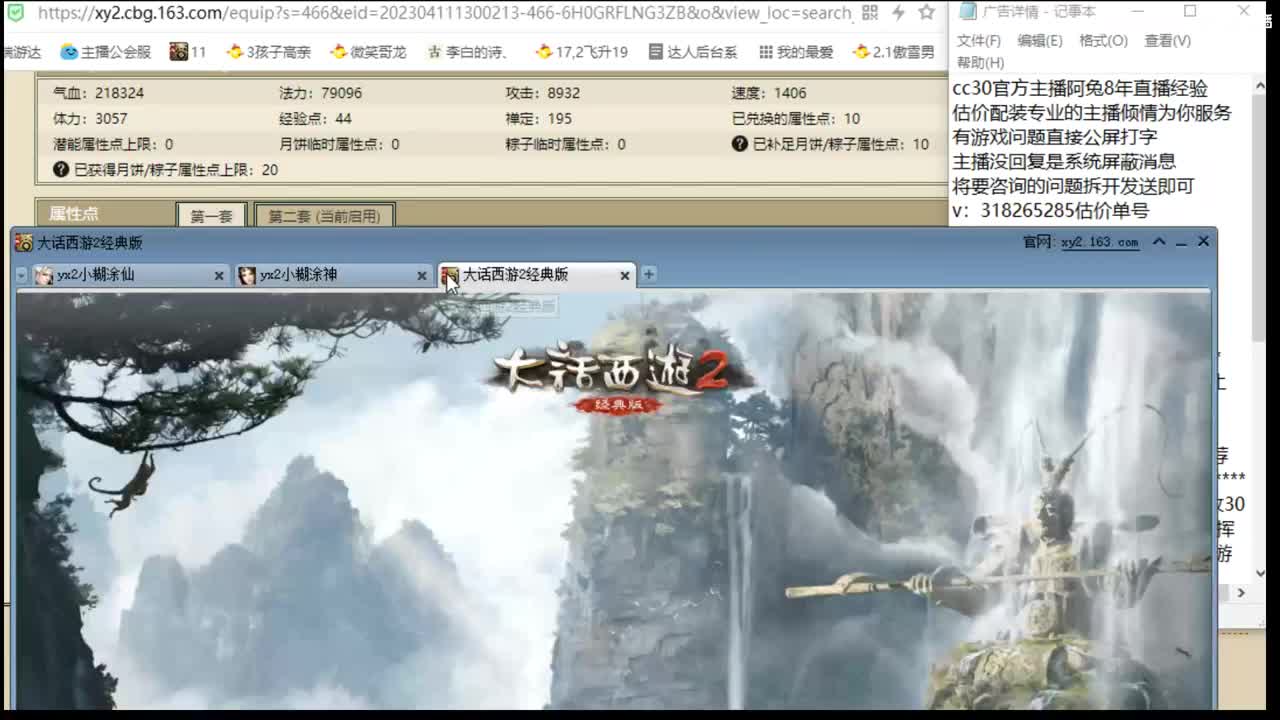1280x720 pixels.
Task: Maximize the 广告详情 Notepad window
Action: point(1190,11)
